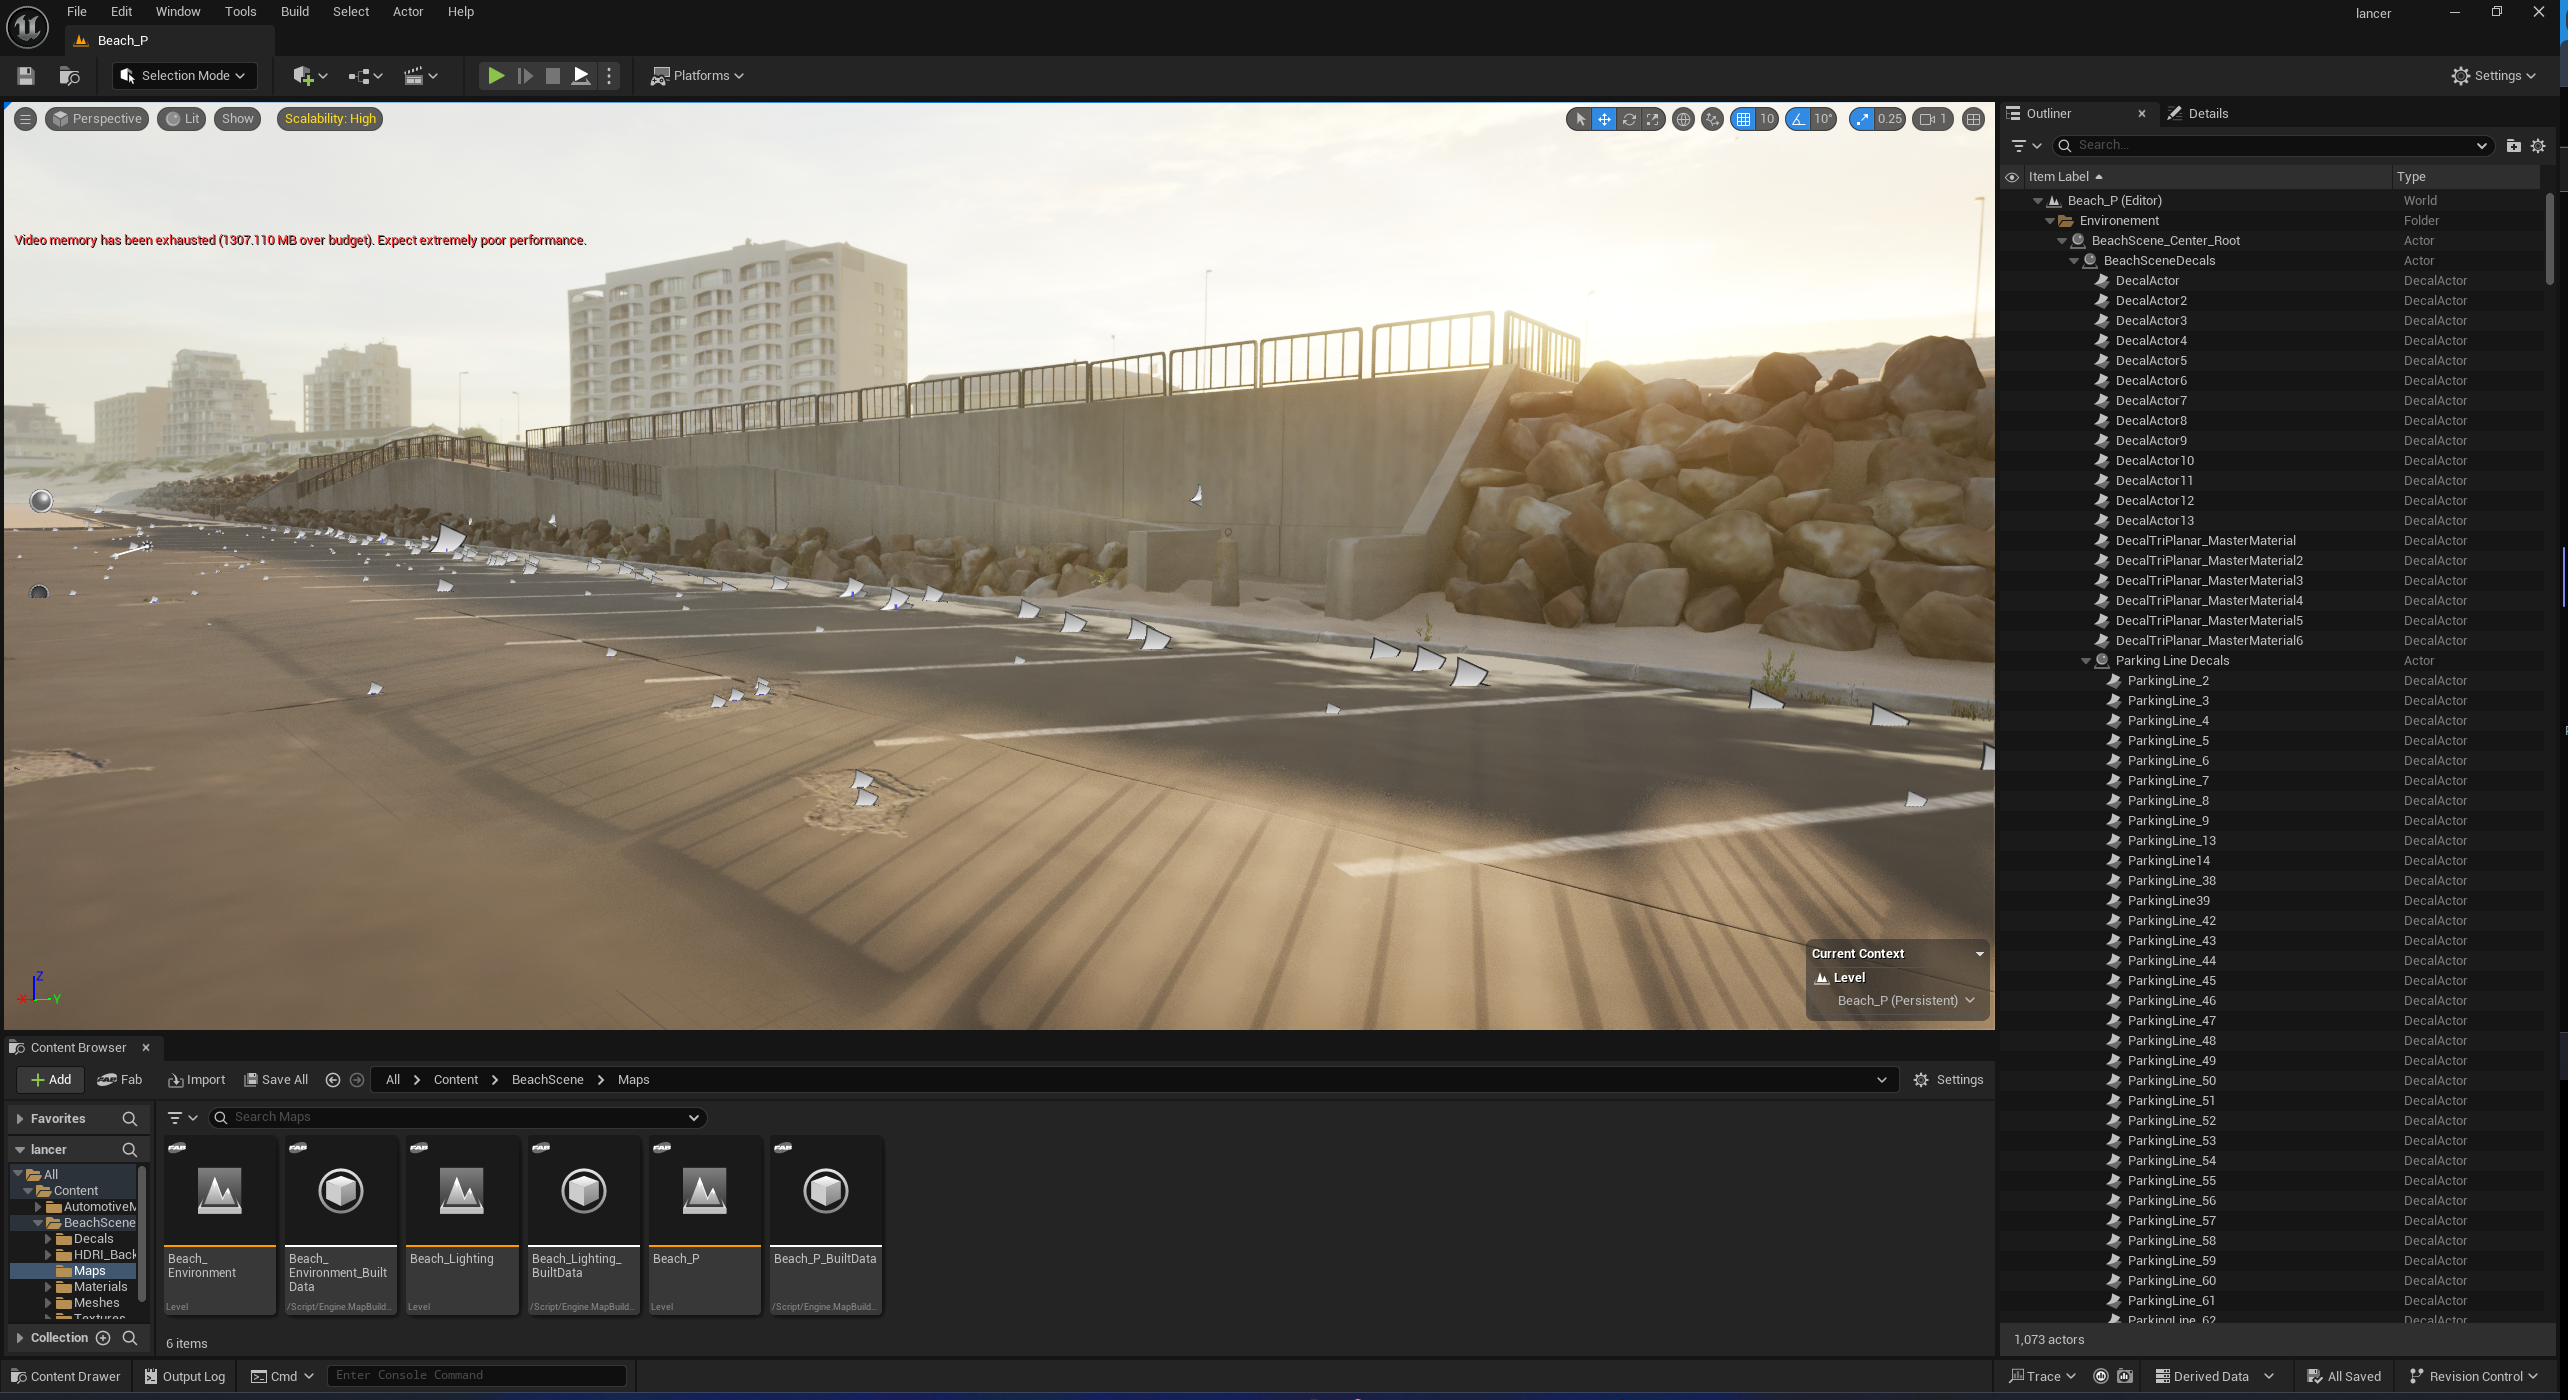Open the play options three-dot menu
Image resolution: width=2568 pixels, height=1400 pixels.
pos(609,76)
